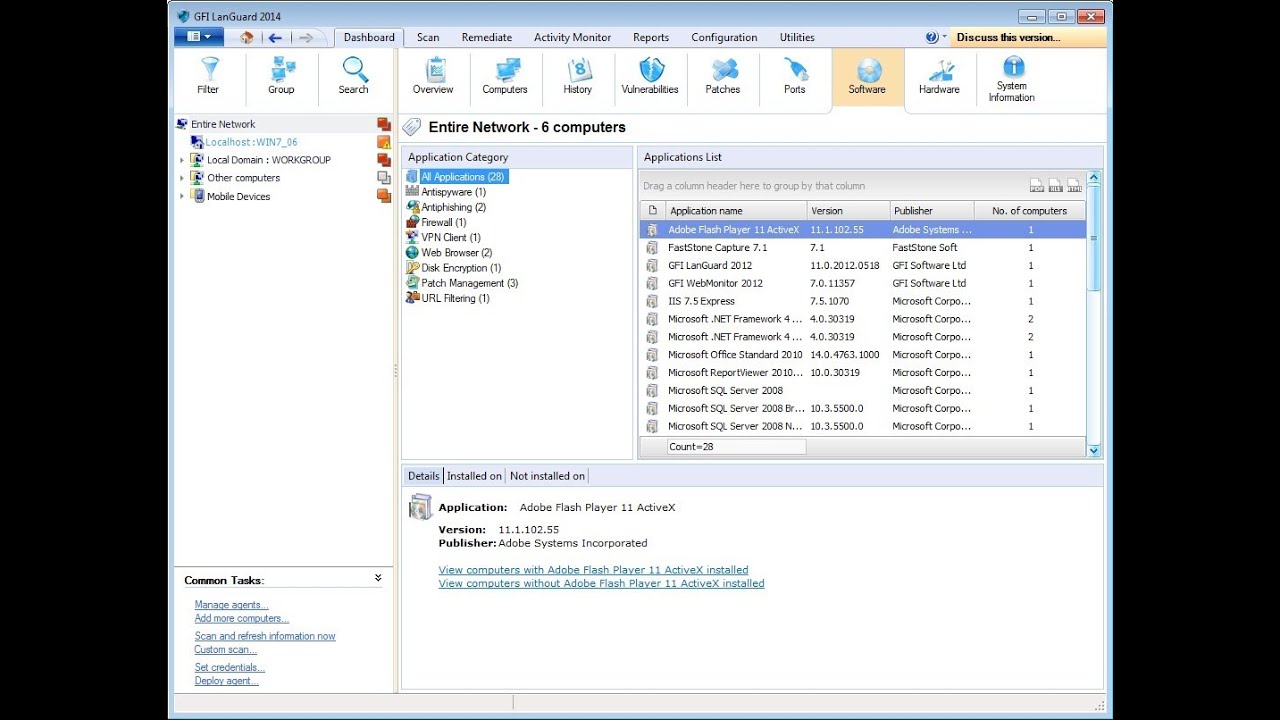Click the status icon beside Entire Network
This screenshot has height=720, width=1280.
coord(383,124)
